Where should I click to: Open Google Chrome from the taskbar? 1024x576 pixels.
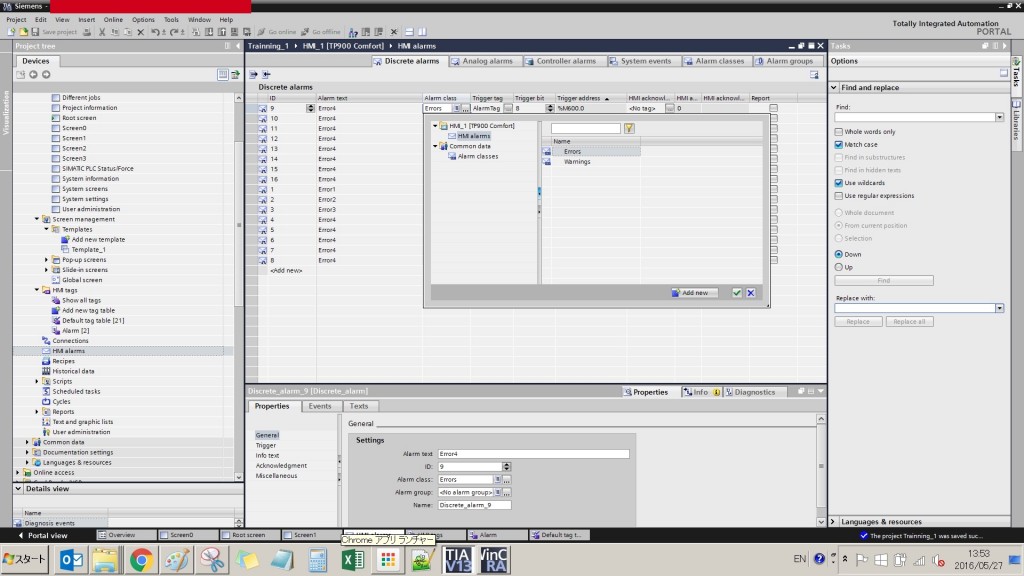[141, 560]
